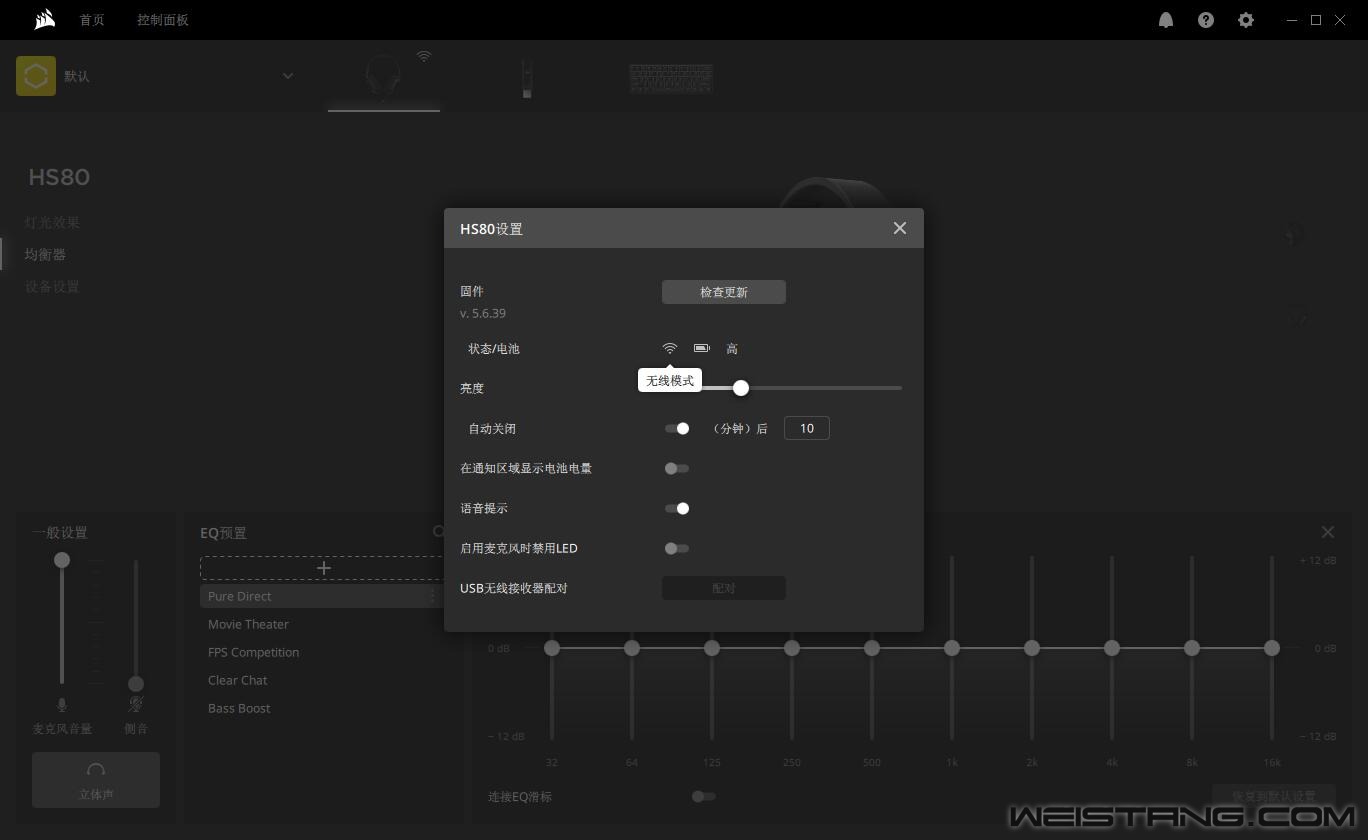Click the 125 Hz EQ band handle

(x=712, y=648)
